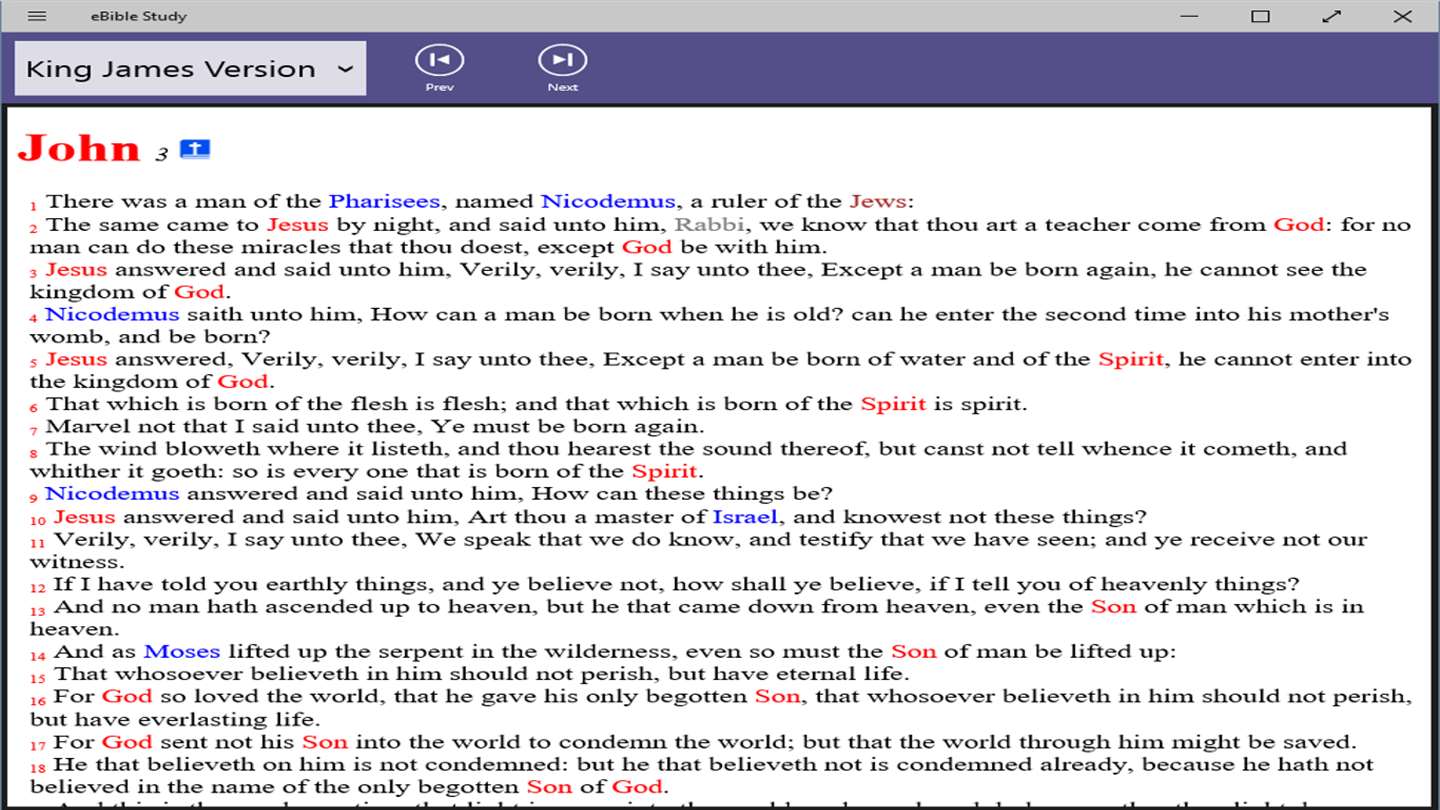Select the gray Rabbi link in verse 2
Image resolution: width=1440 pixels, height=810 pixels.
tap(711, 225)
